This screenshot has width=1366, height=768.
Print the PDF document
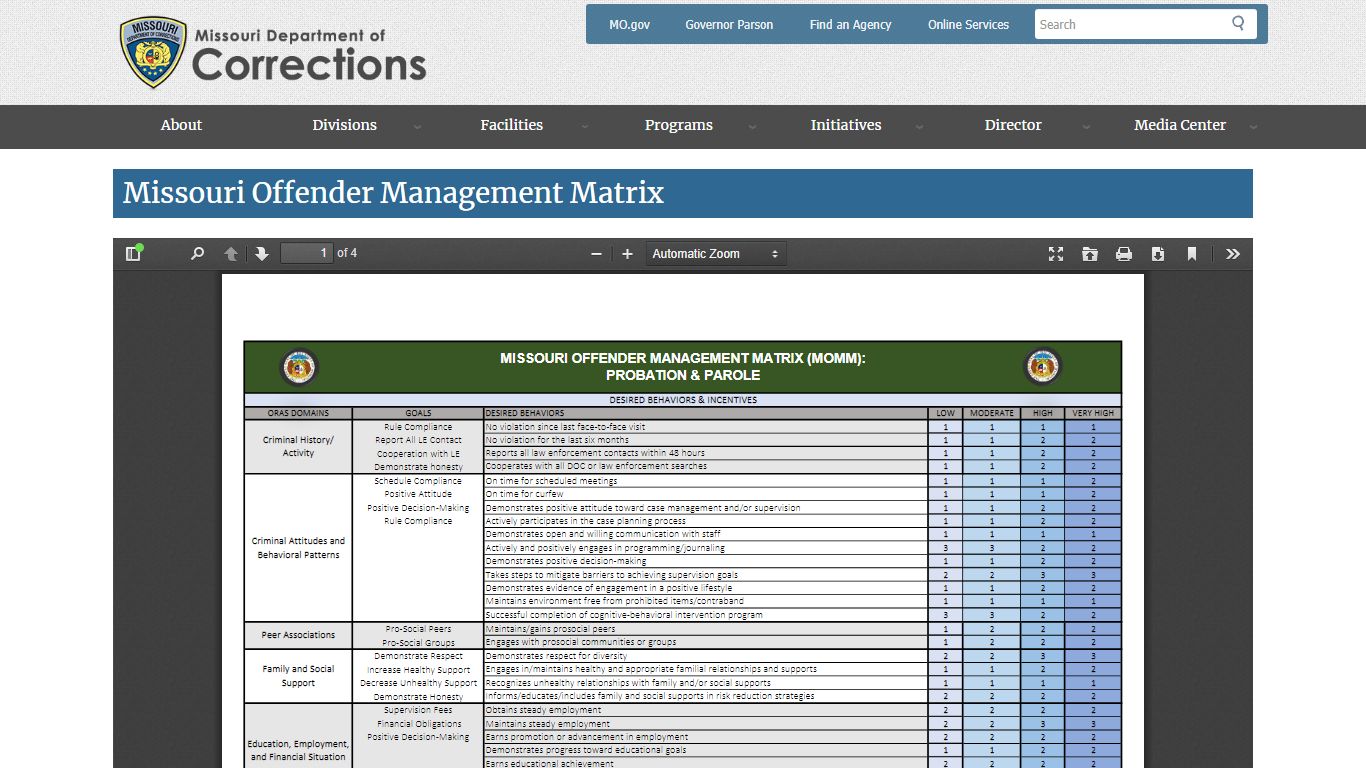click(1124, 254)
